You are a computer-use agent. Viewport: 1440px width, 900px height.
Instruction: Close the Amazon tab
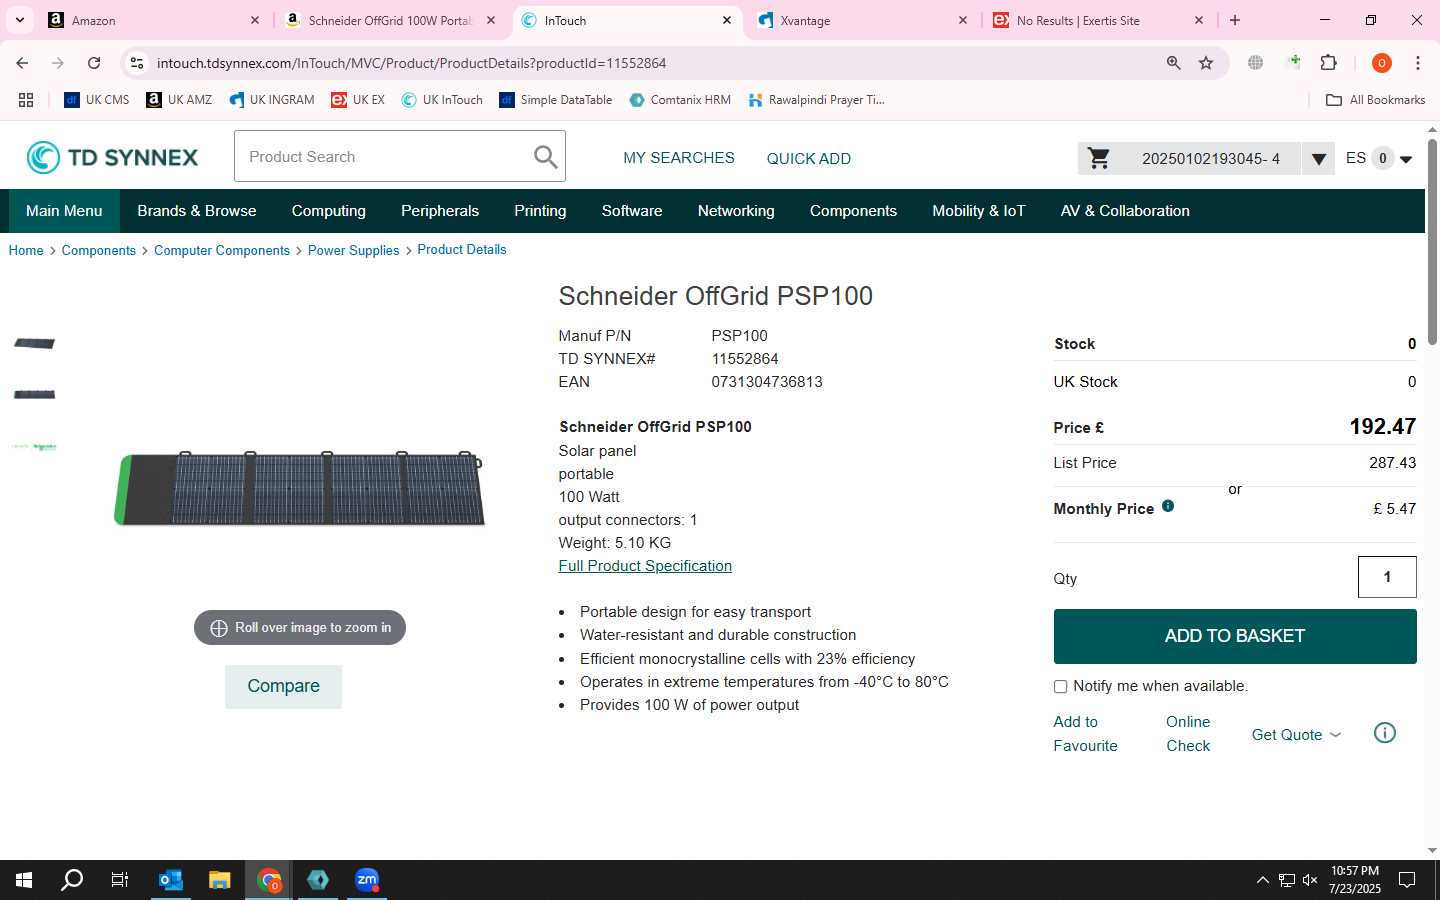(x=255, y=20)
